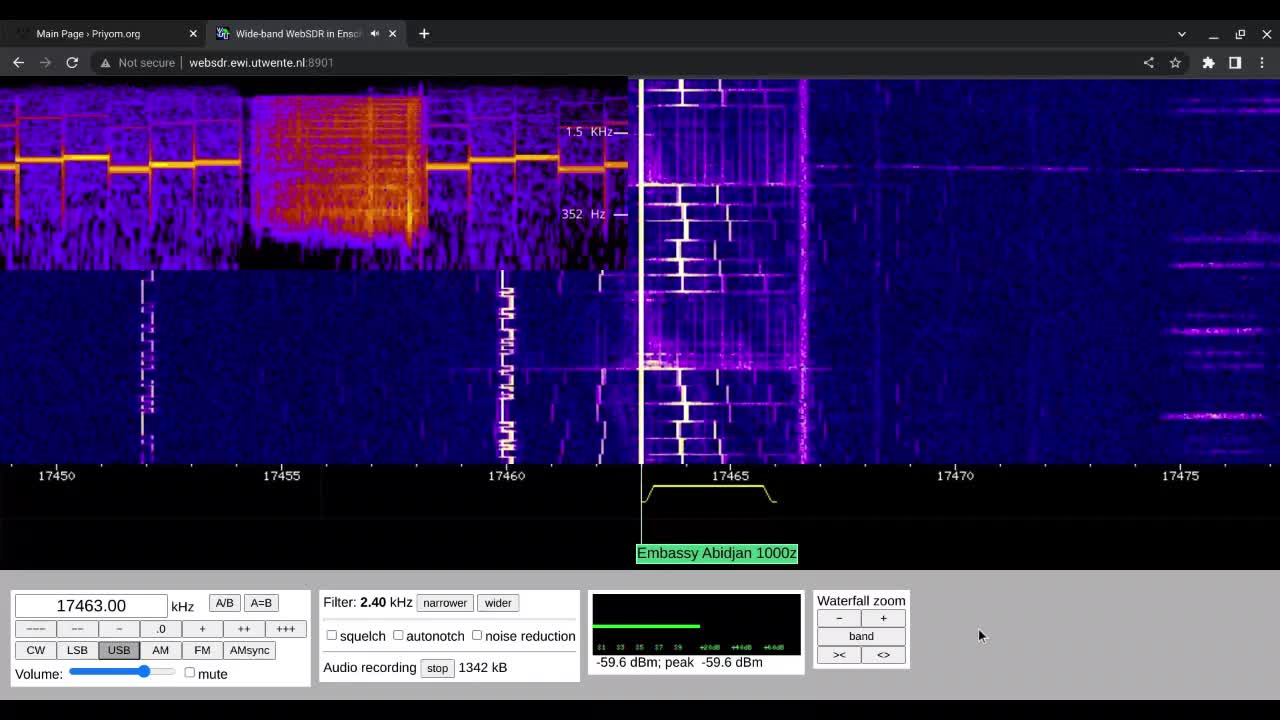
Task: Select LSB mode
Action: tap(77, 650)
